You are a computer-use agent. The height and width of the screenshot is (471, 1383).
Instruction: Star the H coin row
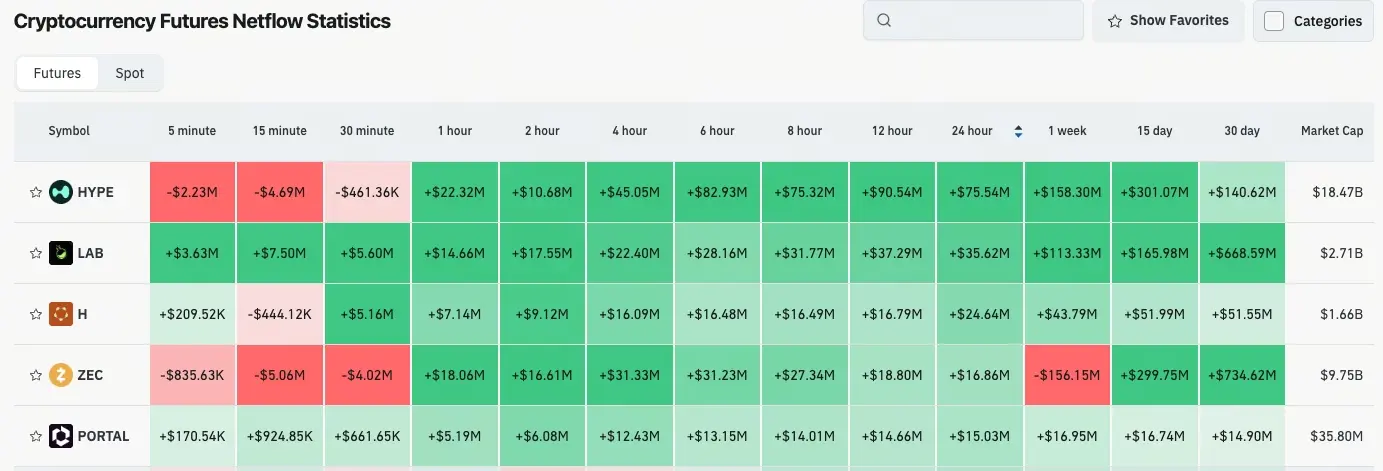point(36,314)
